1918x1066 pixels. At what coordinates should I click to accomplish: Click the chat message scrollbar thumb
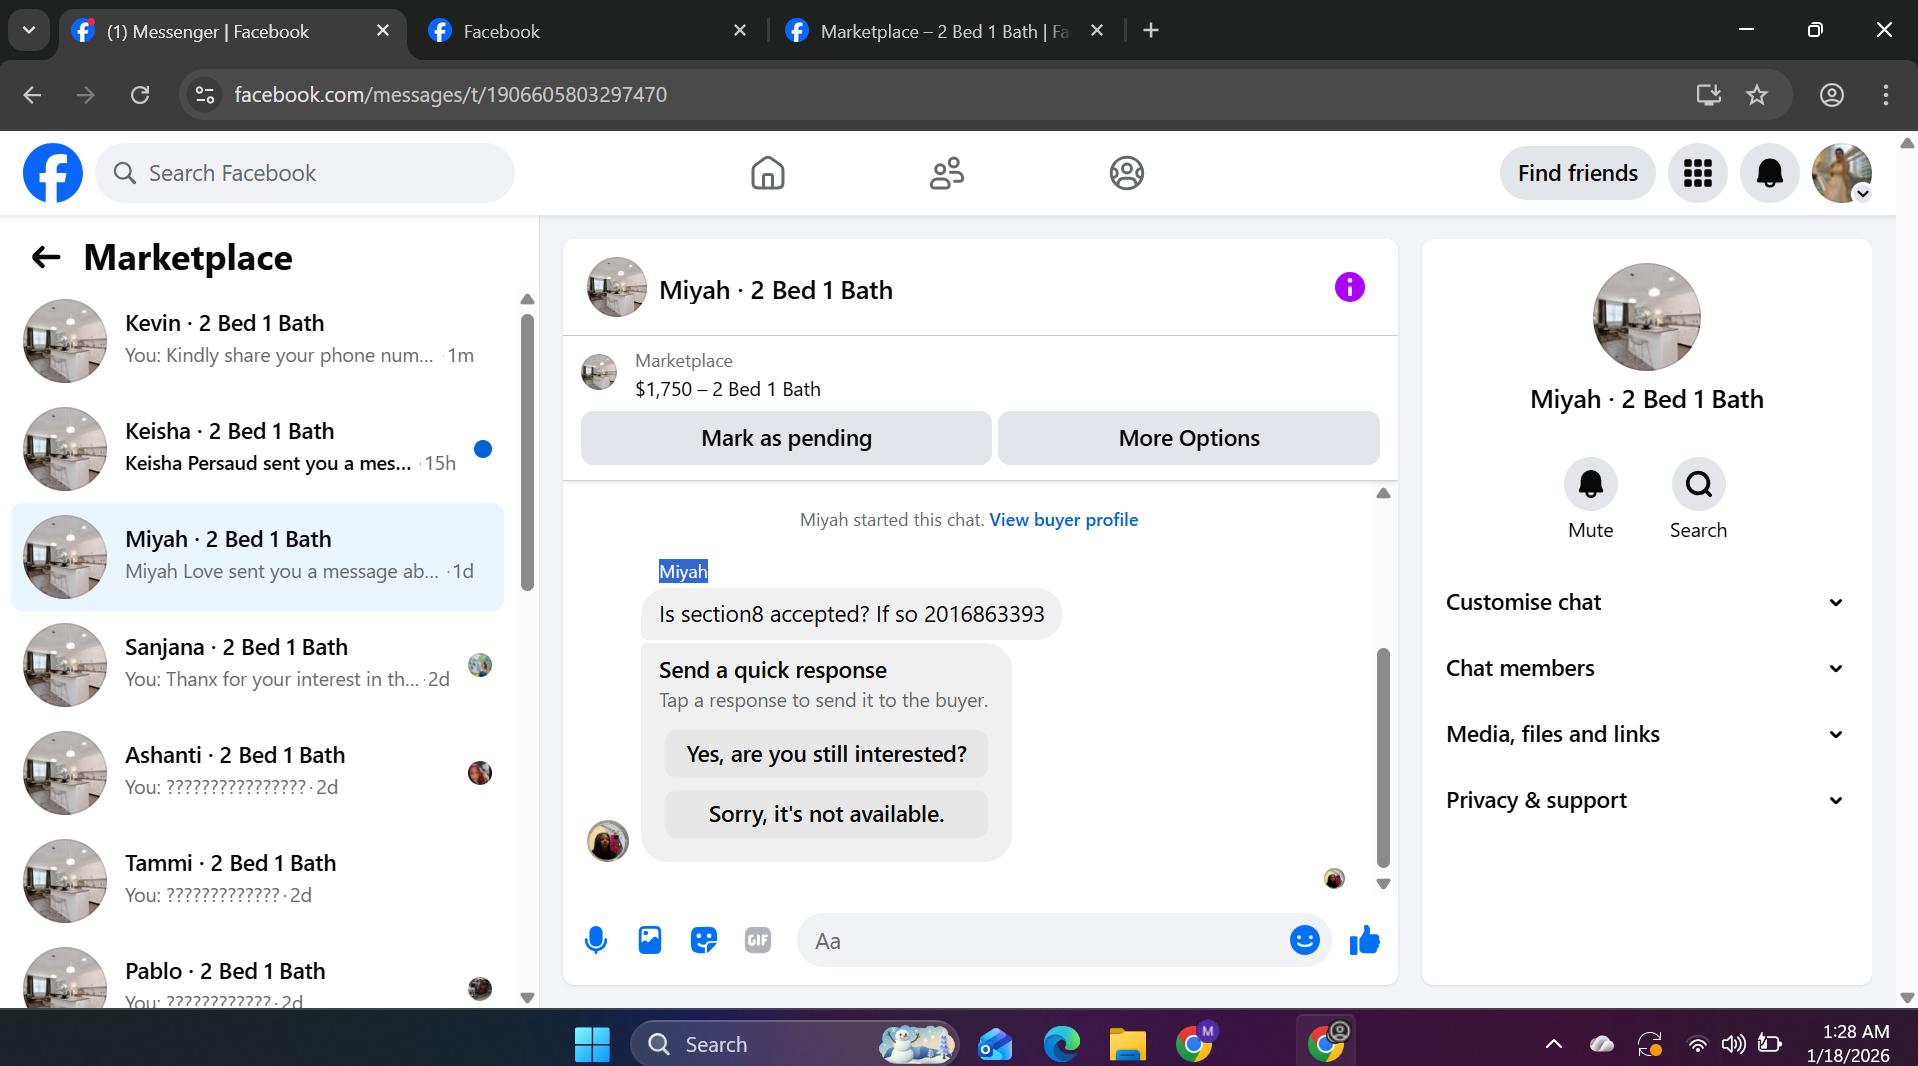[1383, 757]
